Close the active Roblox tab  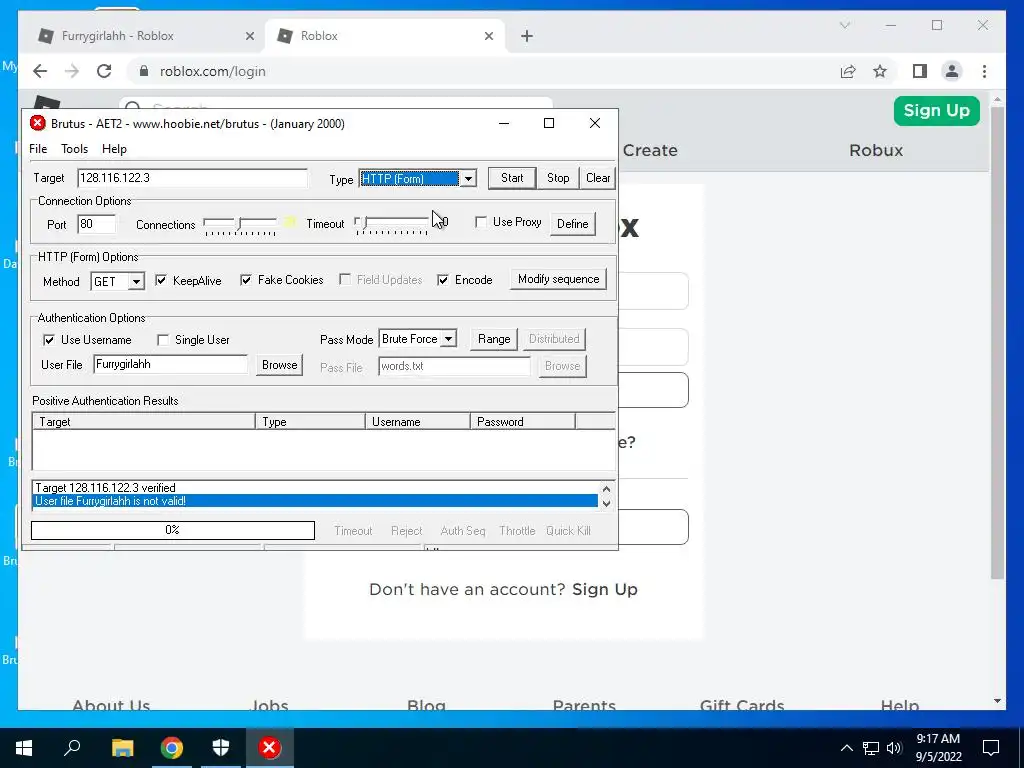tap(488, 36)
